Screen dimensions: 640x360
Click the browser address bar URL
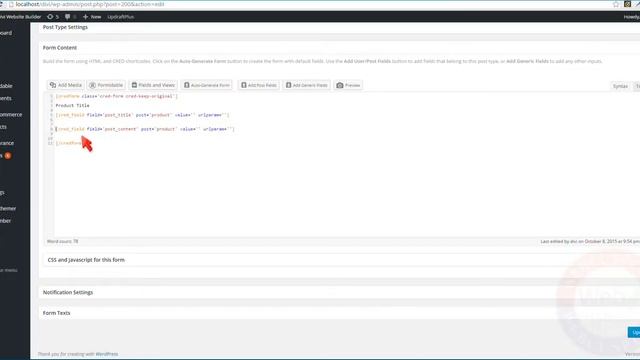[90, 4]
